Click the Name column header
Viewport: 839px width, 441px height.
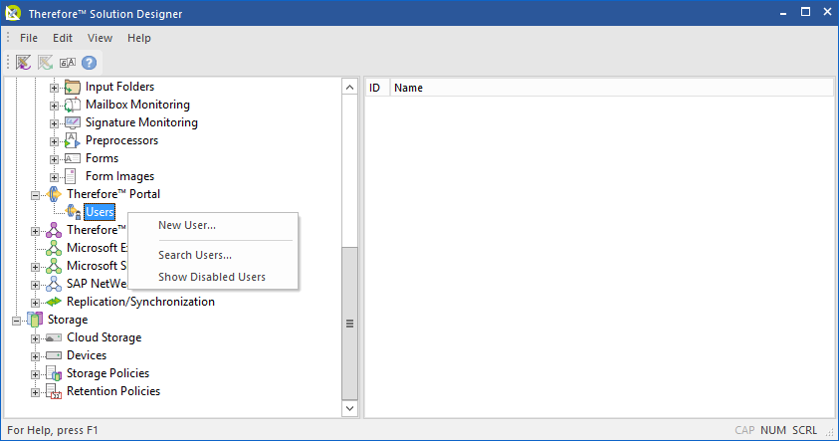tap(611, 88)
